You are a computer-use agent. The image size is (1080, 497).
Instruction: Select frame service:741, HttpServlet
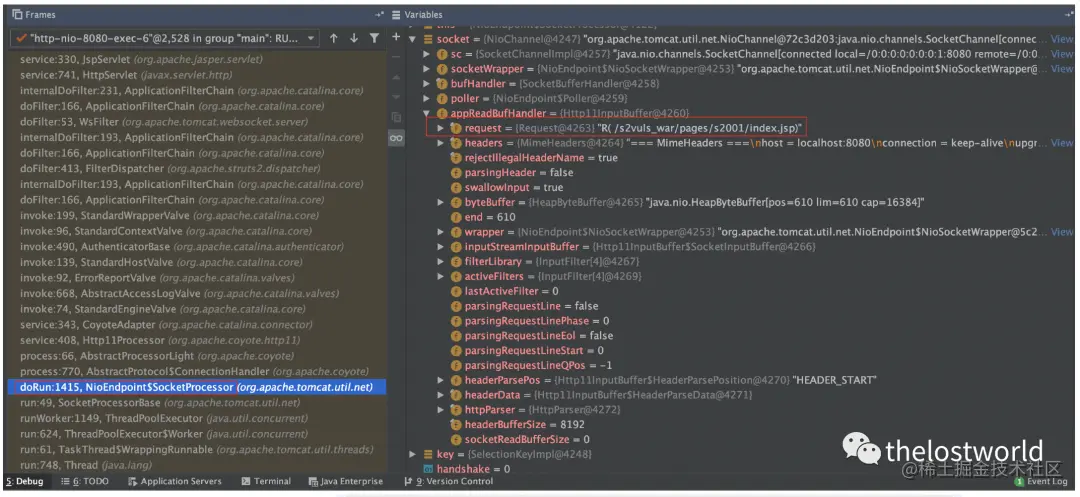196,75
